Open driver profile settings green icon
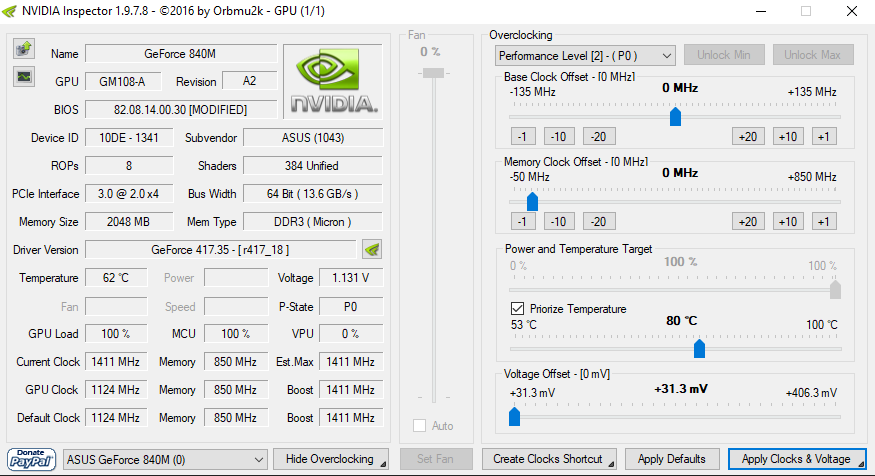 click(x=372, y=249)
